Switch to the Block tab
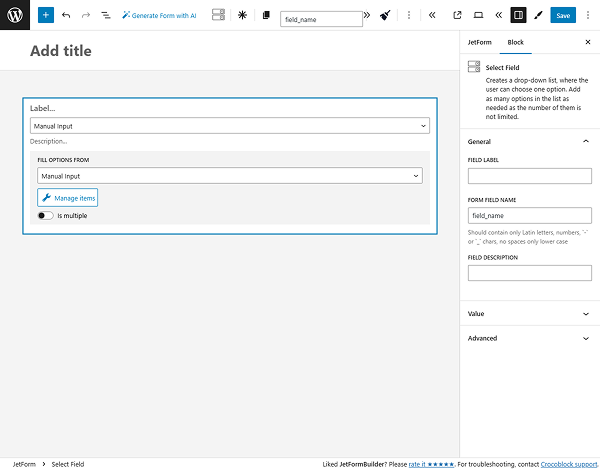Viewport: 600px width, 470px height. (515, 42)
